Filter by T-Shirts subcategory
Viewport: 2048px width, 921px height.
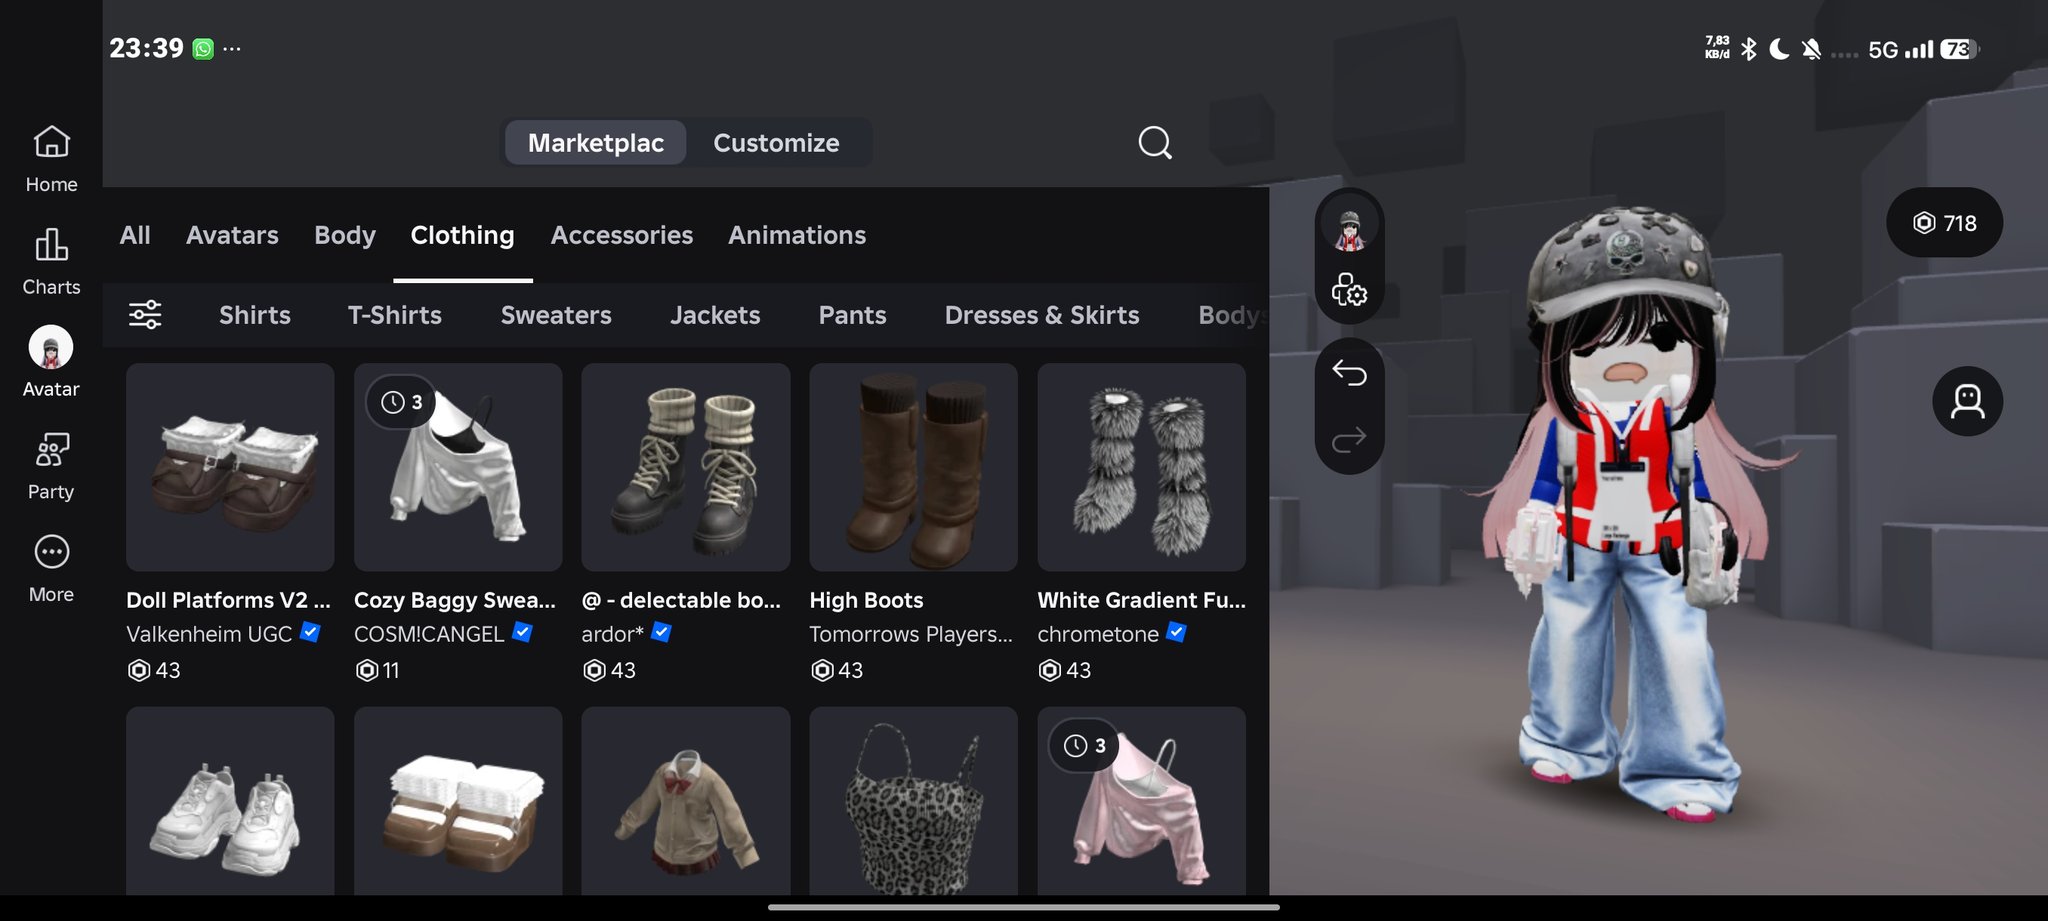[x=395, y=315]
